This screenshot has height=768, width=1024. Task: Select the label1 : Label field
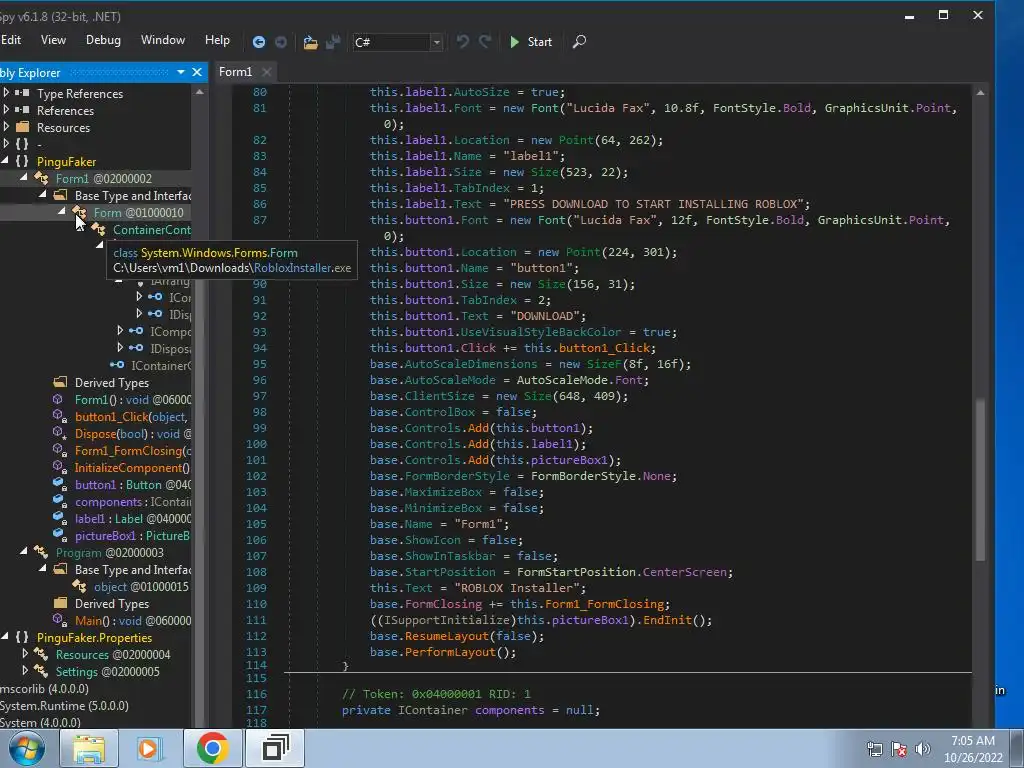(133, 519)
